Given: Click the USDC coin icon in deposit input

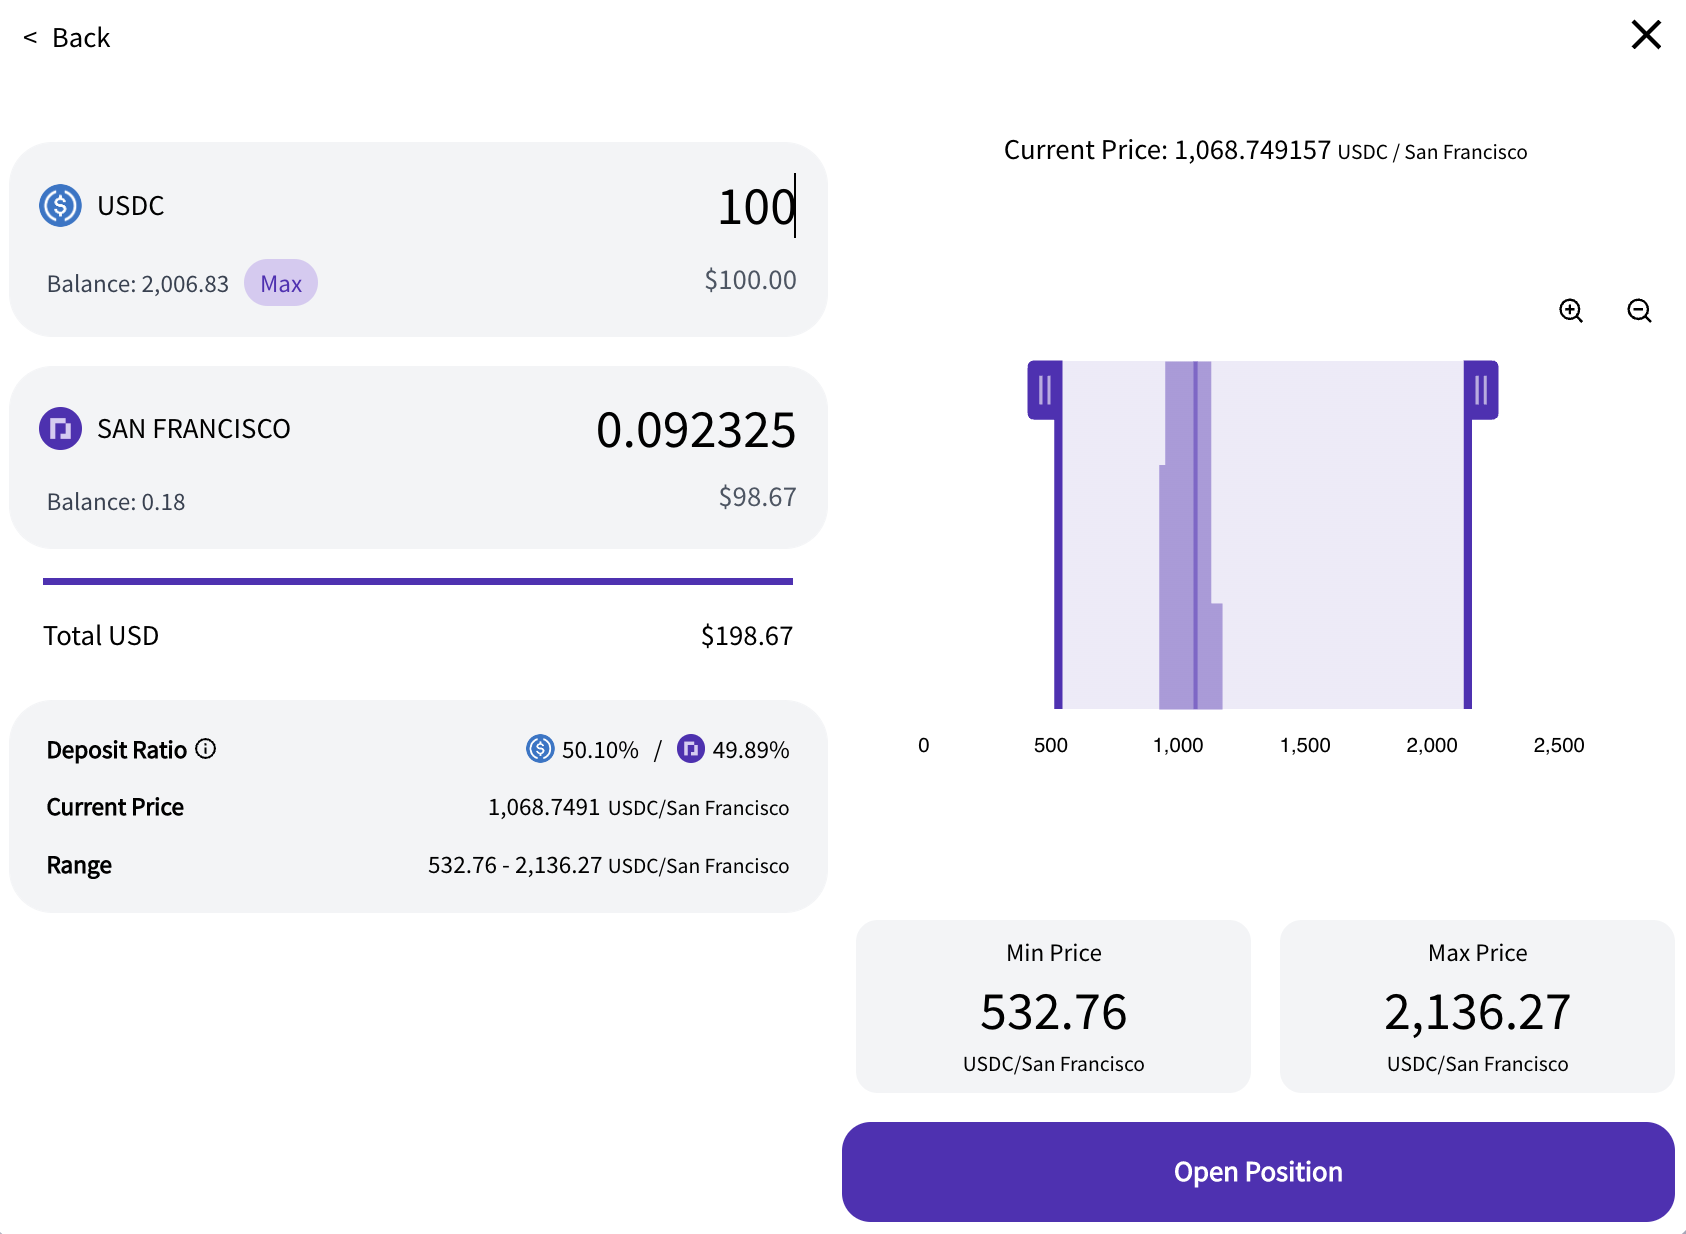Looking at the screenshot, I should click(x=60, y=206).
